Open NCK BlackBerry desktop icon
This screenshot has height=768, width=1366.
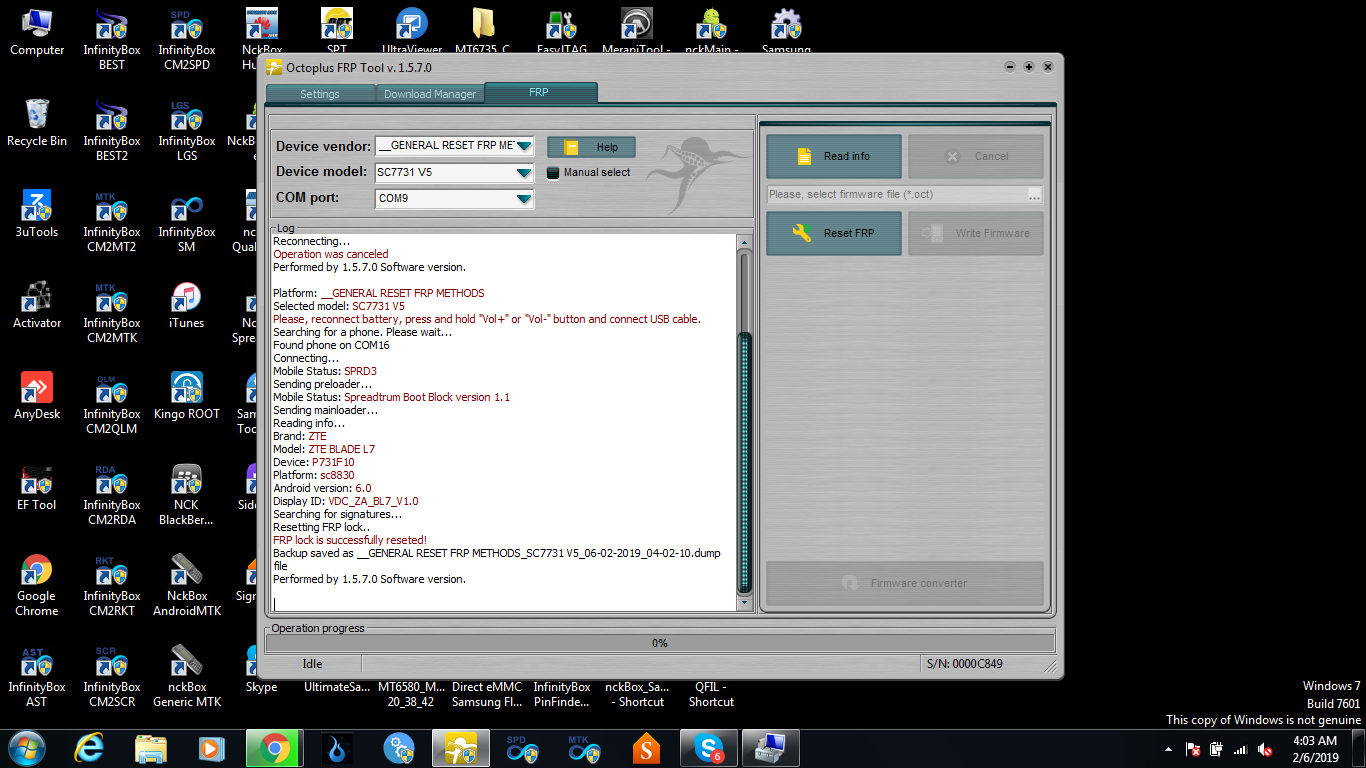(187, 494)
